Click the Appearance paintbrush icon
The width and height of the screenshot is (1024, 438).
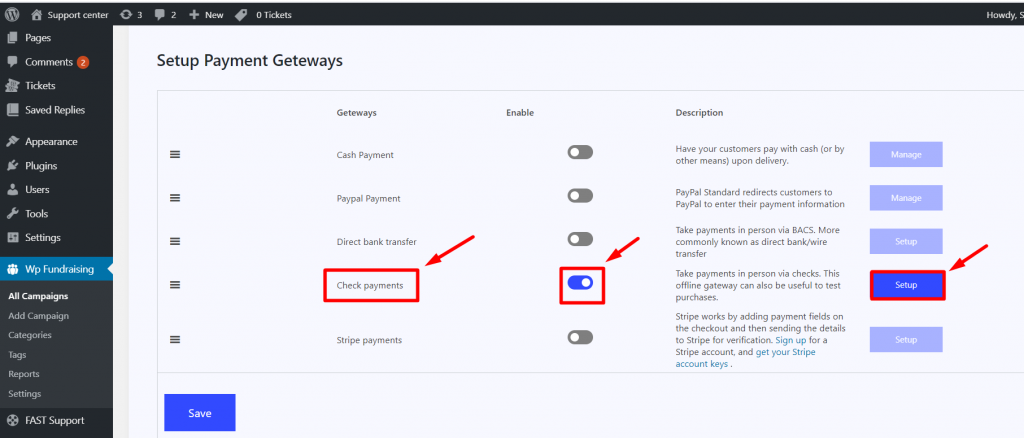click(x=12, y=142)
